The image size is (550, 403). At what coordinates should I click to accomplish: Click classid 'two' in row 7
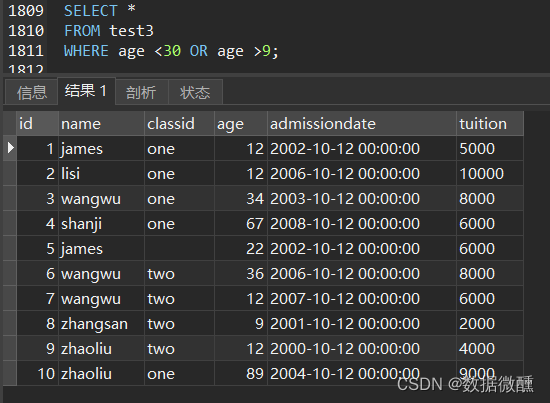click(x=179, y=298)
